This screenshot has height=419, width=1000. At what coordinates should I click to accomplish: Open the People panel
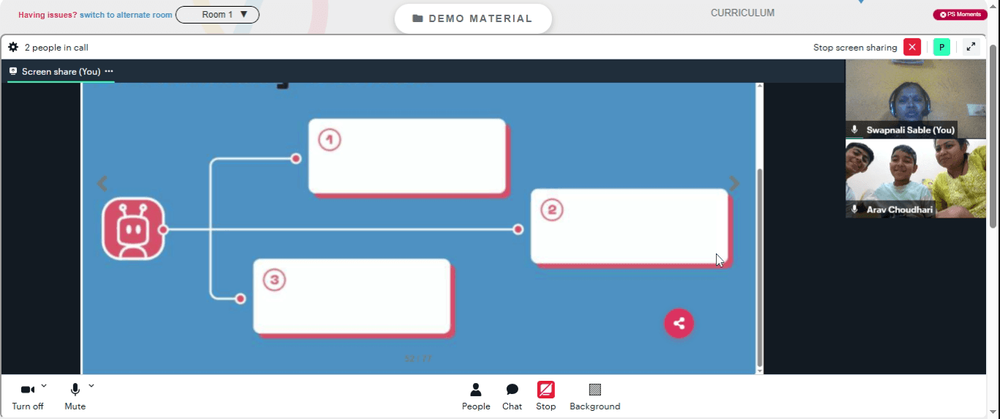[x=476, y=397]
